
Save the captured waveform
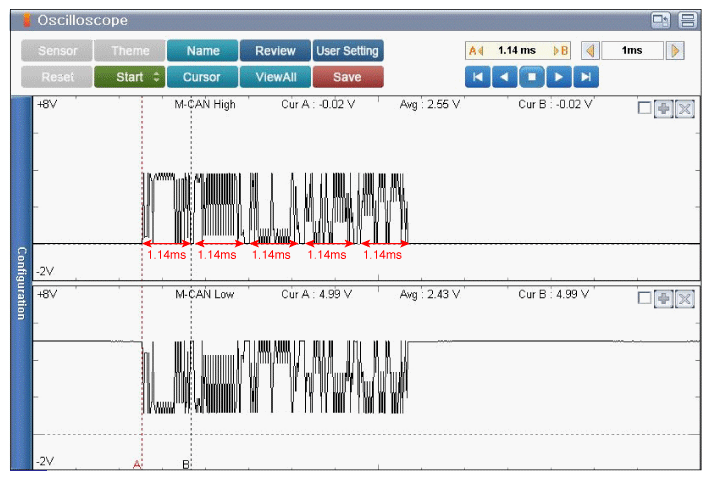[348, 77]
